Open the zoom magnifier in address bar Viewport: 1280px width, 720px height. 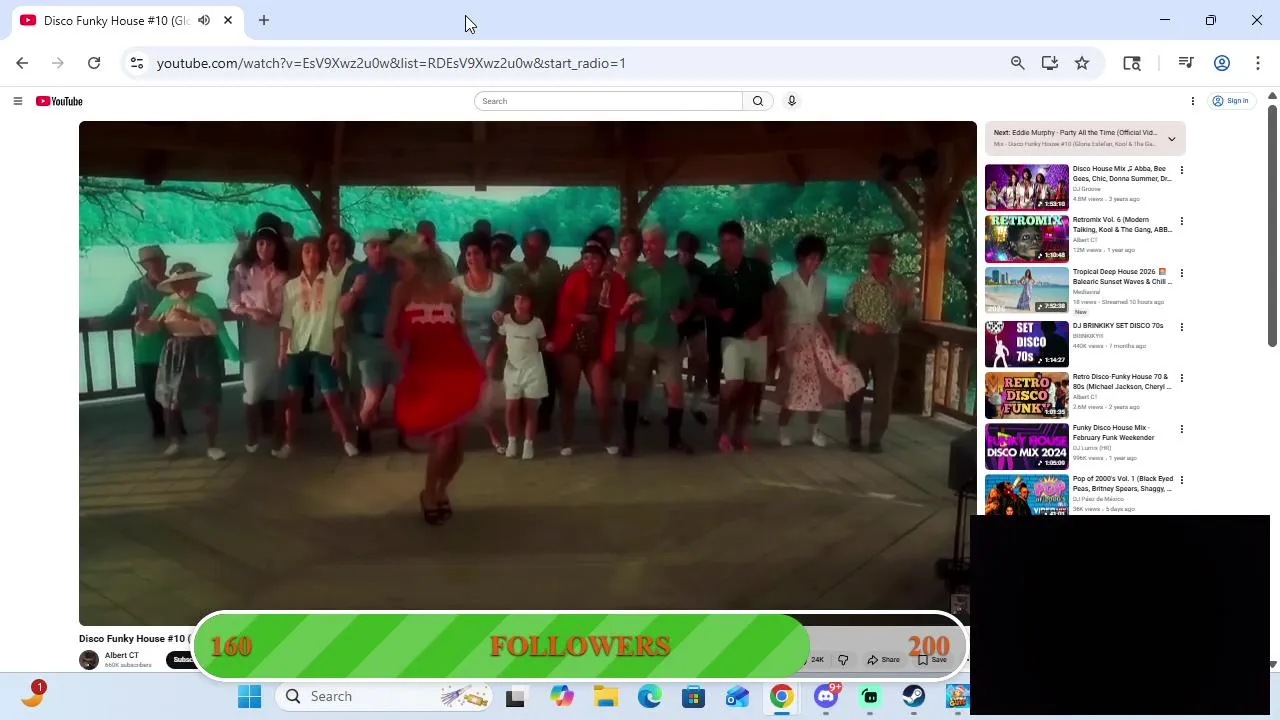[x=1017, y=63]
